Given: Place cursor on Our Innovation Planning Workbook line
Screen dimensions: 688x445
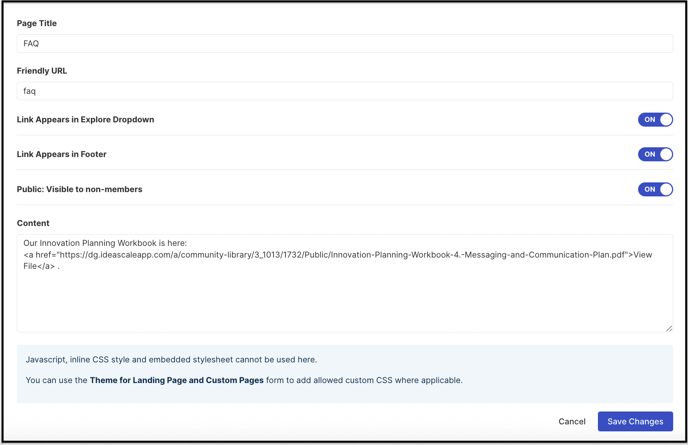Looking at the screenshot, I should [x=105, y=243].
